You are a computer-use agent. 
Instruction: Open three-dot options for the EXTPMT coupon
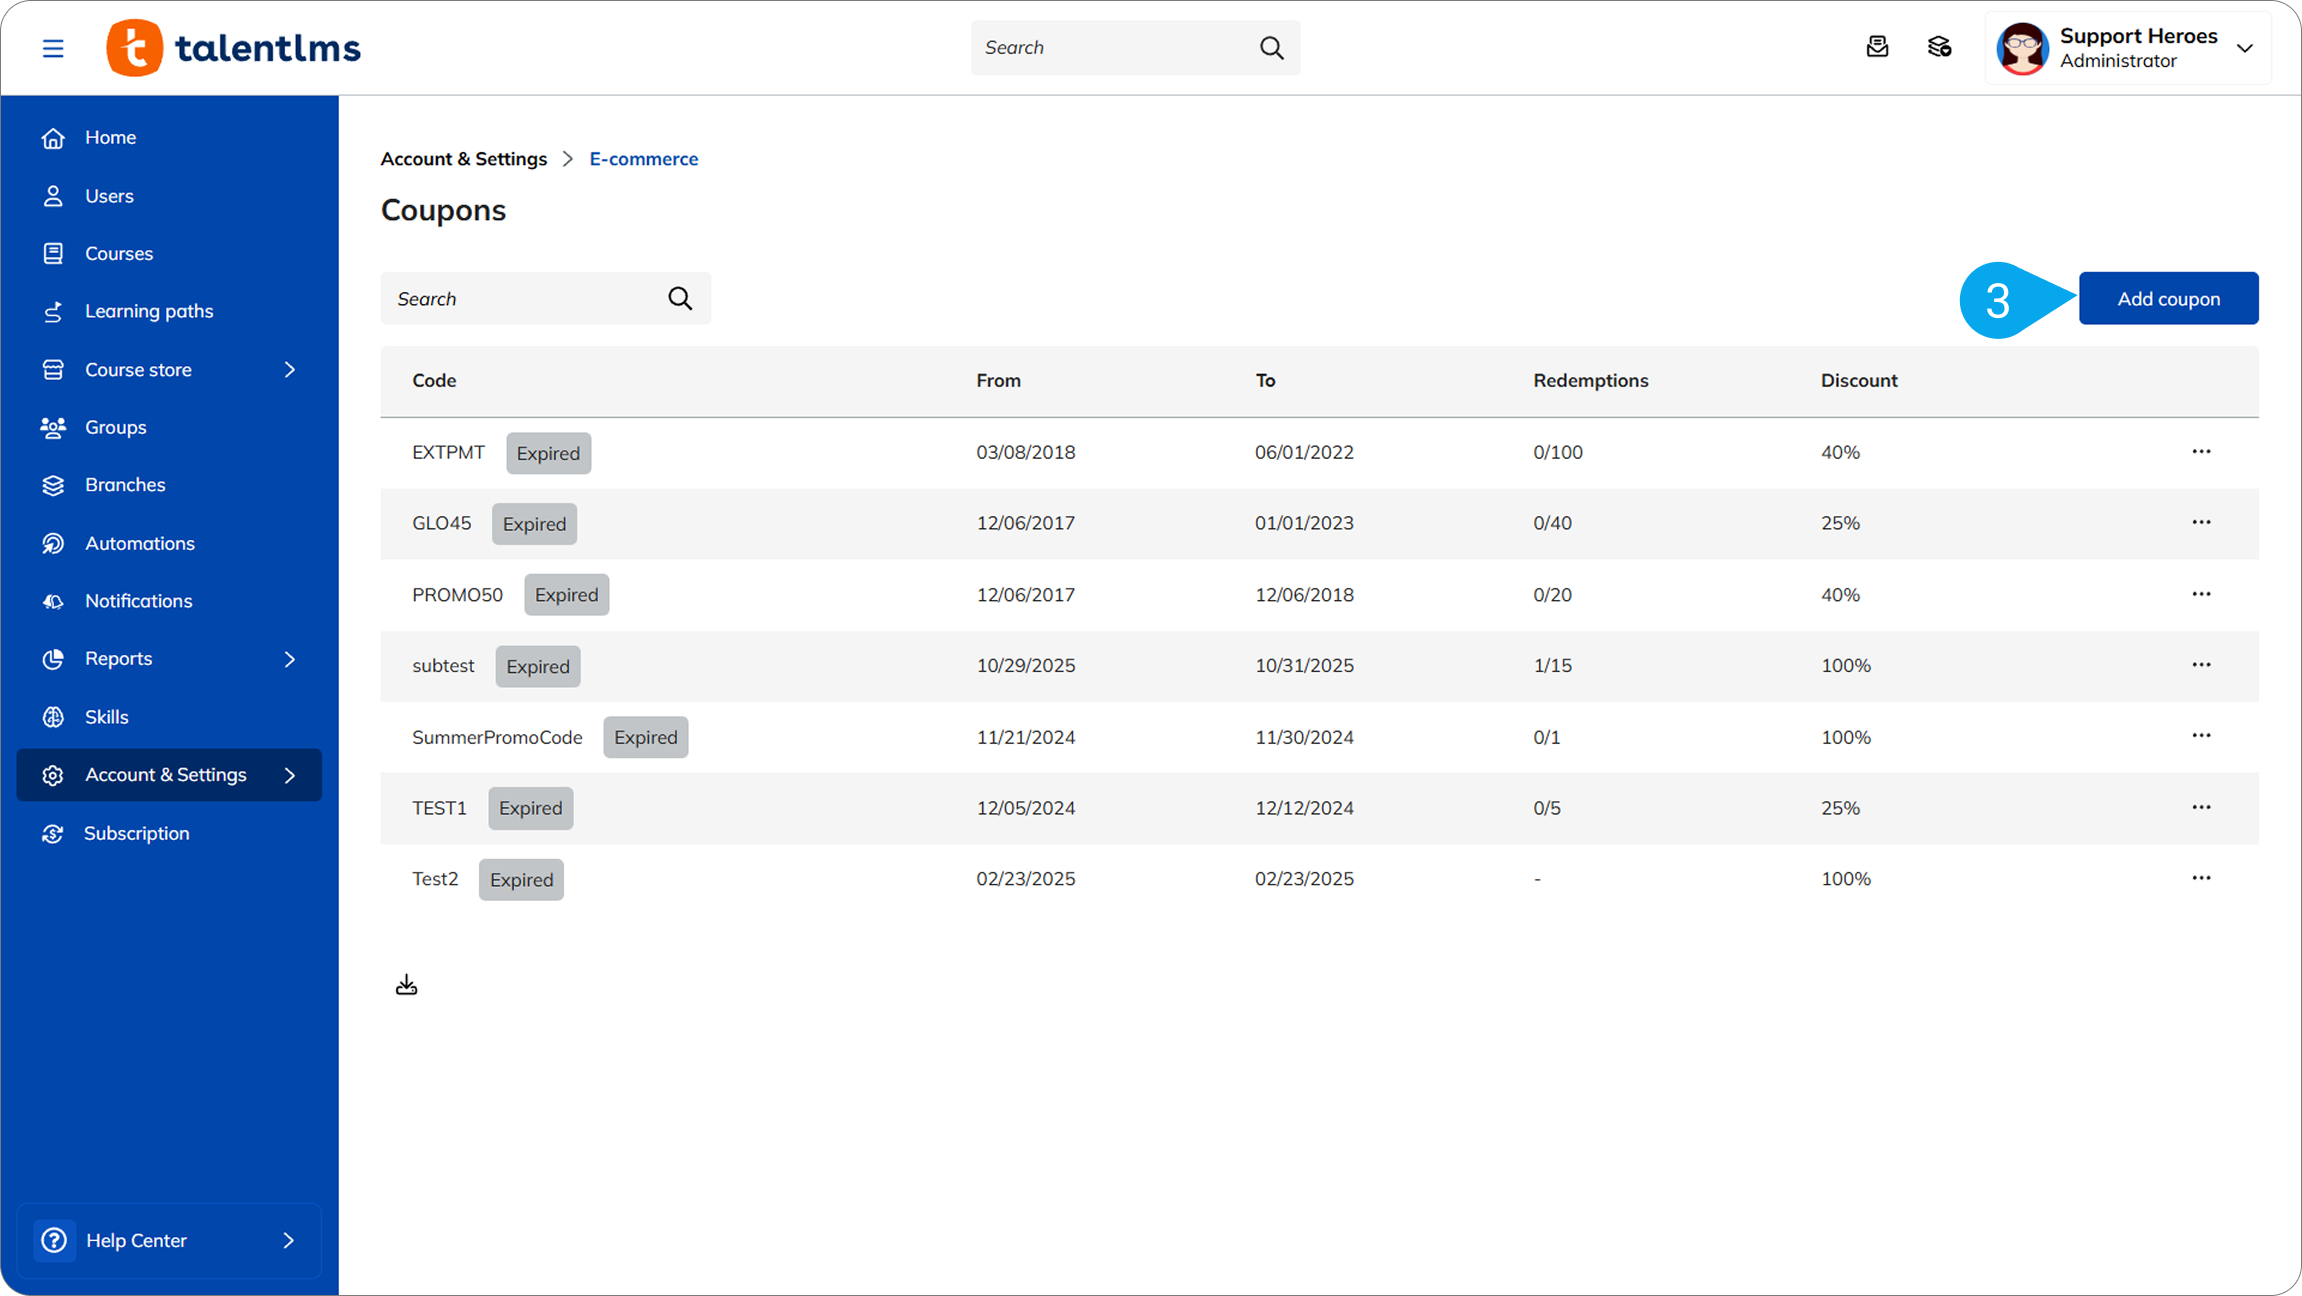click(2201, 452)
